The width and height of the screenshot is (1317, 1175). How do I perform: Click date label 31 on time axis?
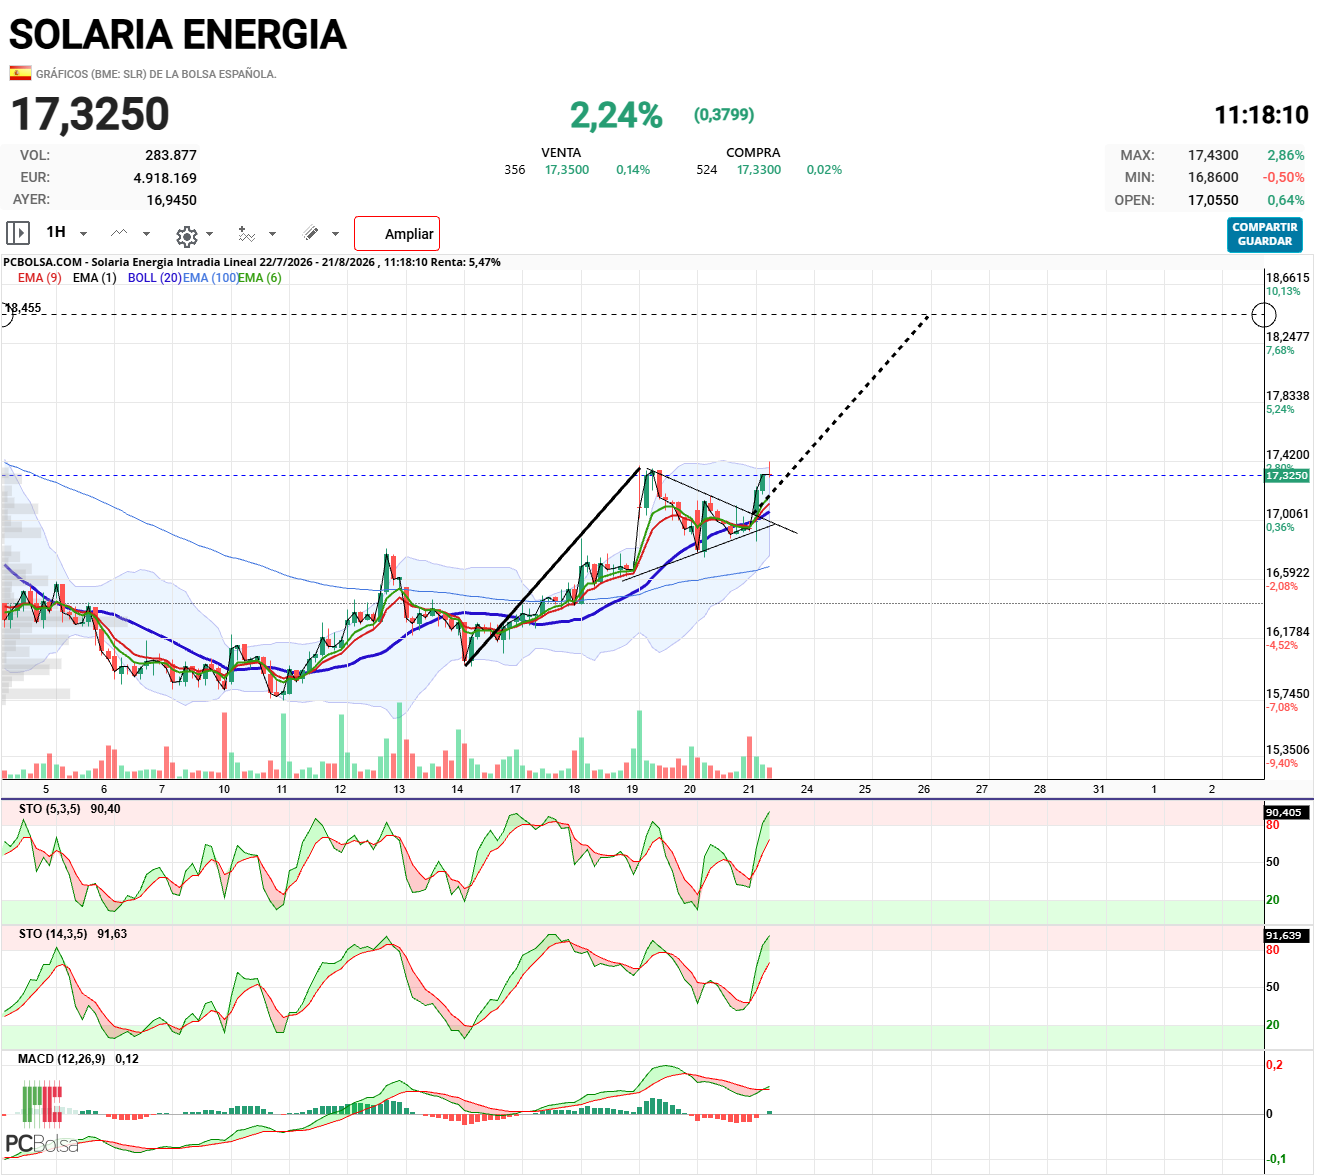pos(1099,789)
